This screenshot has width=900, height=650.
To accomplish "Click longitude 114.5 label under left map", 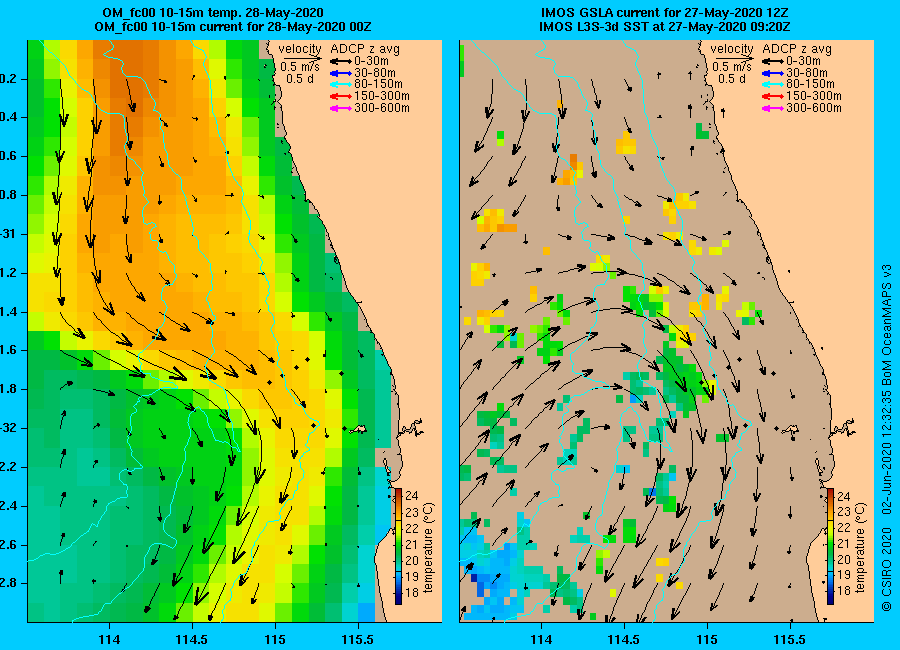I will coord(192,640).
